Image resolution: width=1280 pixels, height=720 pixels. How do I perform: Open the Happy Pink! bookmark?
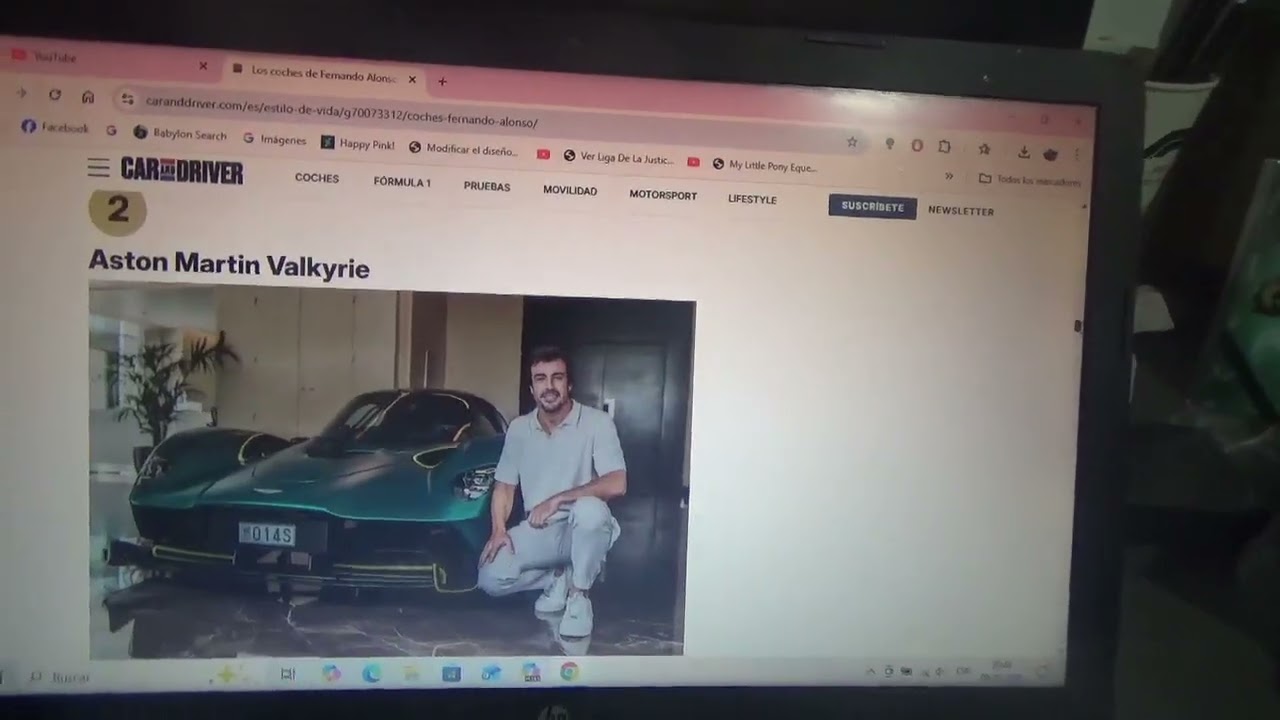pyautogui.click(x=358, y=144)
